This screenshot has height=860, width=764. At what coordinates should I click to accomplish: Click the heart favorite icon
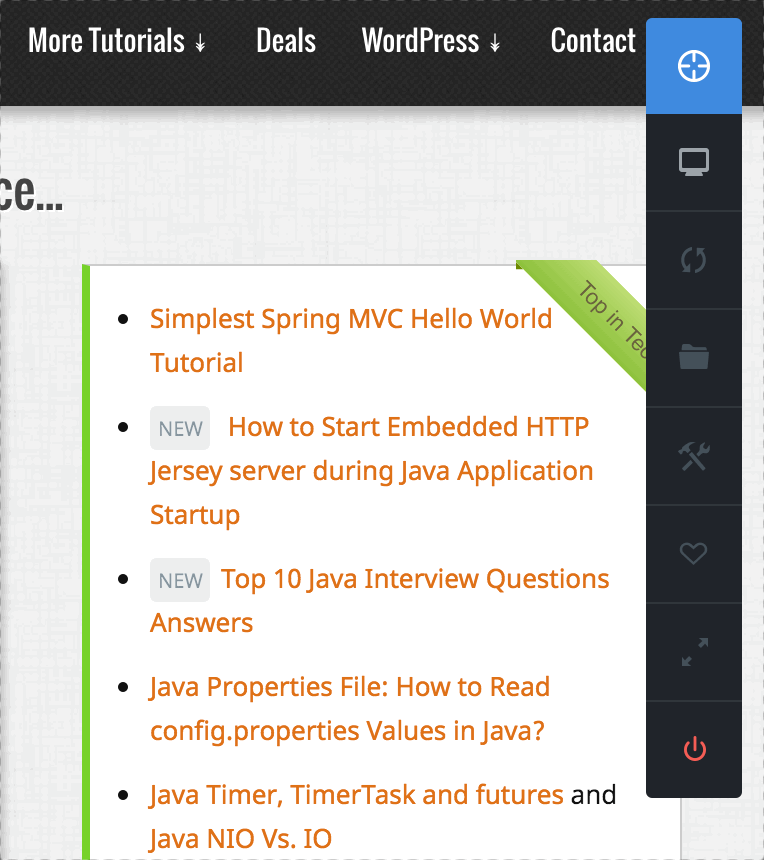coord(693,553)
